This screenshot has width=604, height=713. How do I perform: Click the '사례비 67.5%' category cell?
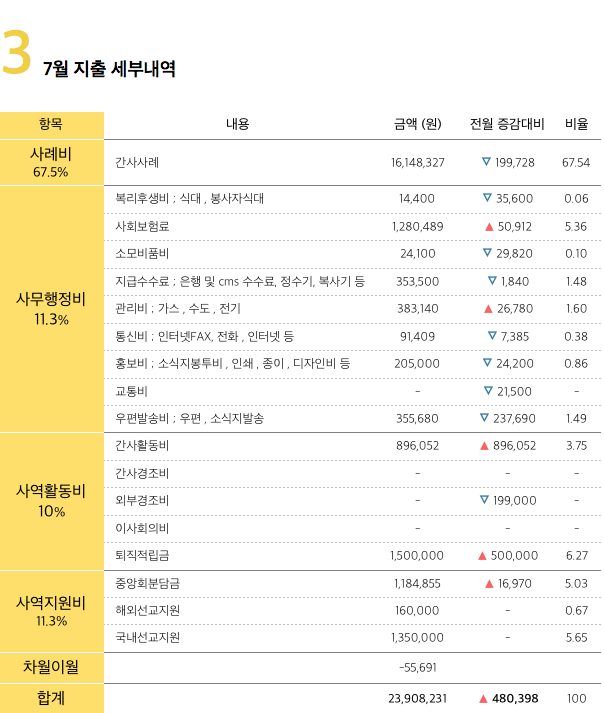tap(51, 162)
